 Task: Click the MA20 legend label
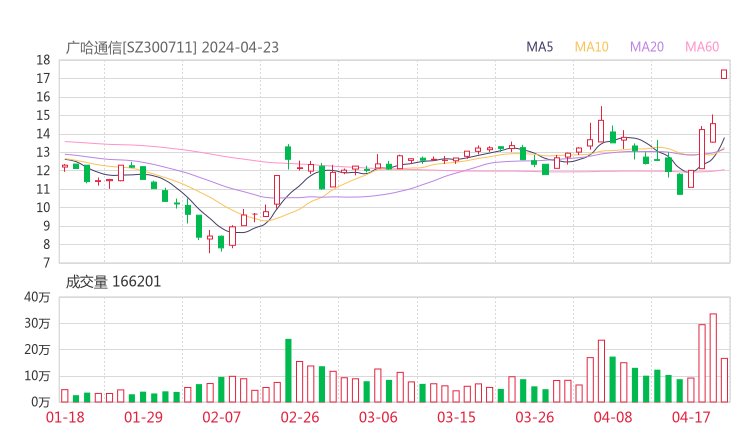pos(647,47)
